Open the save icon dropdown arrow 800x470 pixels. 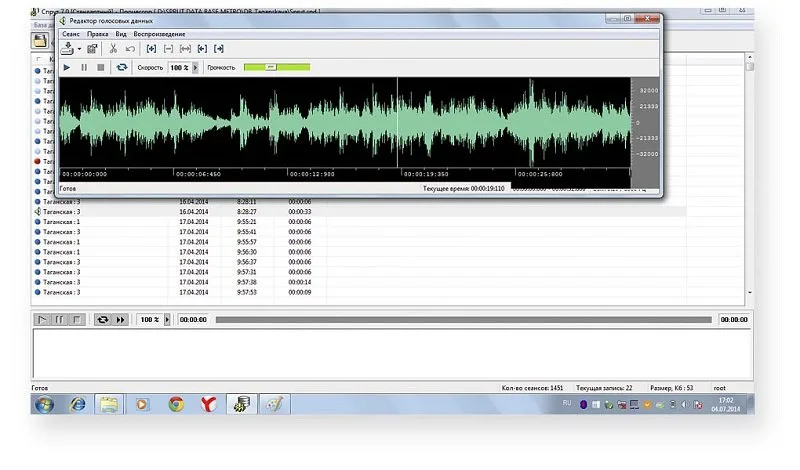click(x=78, y=48)
